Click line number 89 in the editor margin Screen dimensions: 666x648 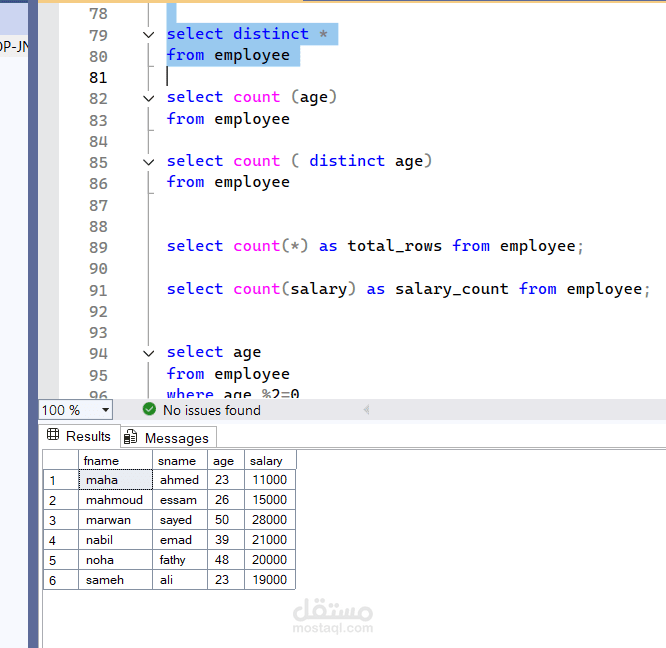coord(98,247)
